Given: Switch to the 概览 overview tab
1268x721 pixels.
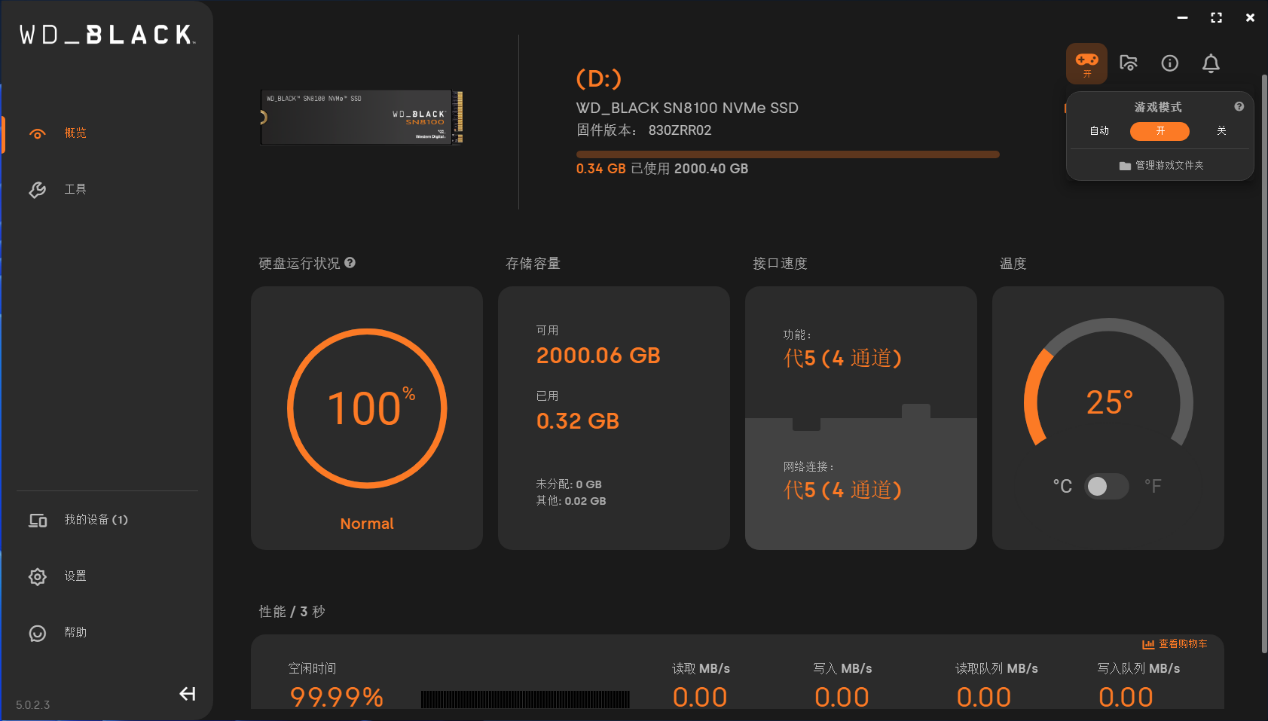Looking at the screenshot, I should tap(75, 133).
